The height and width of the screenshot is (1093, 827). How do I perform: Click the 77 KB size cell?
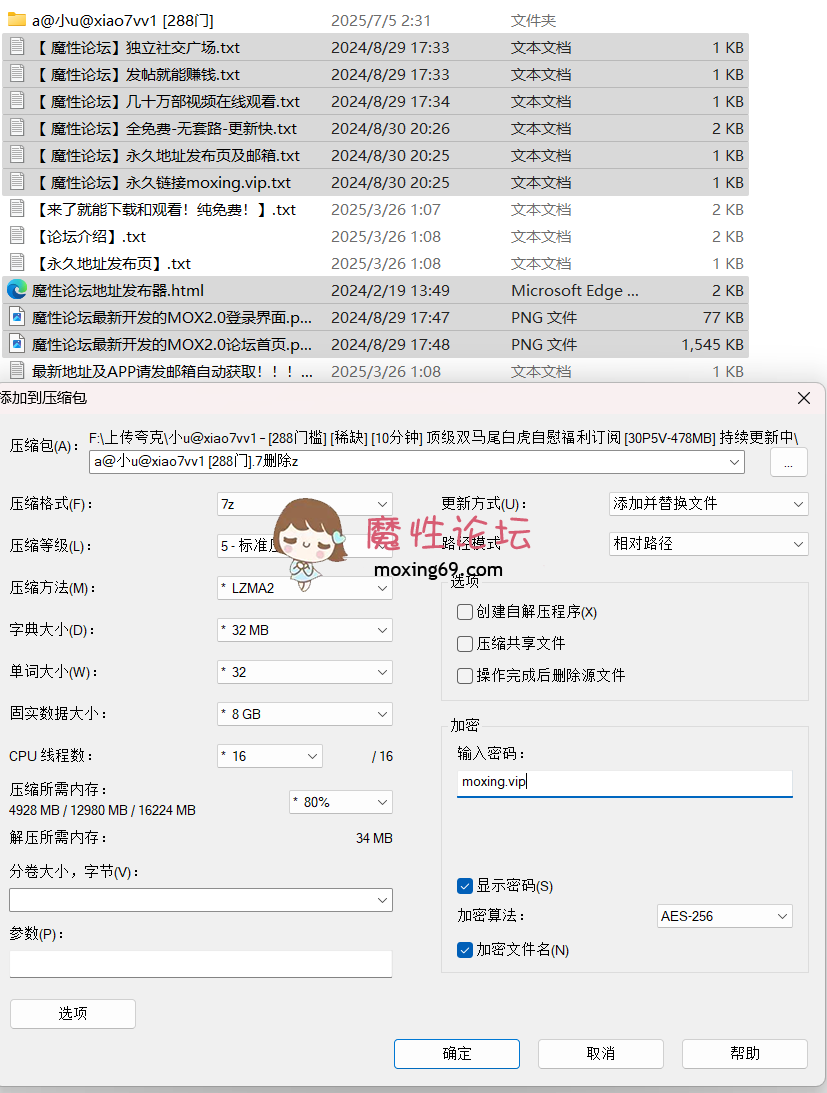[x=723, y=318]
